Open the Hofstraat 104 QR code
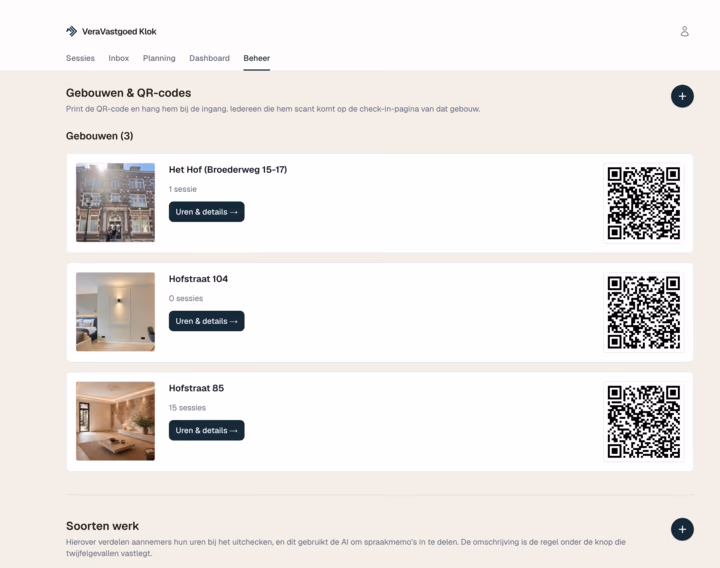The image size is (720, 568). 643,312
